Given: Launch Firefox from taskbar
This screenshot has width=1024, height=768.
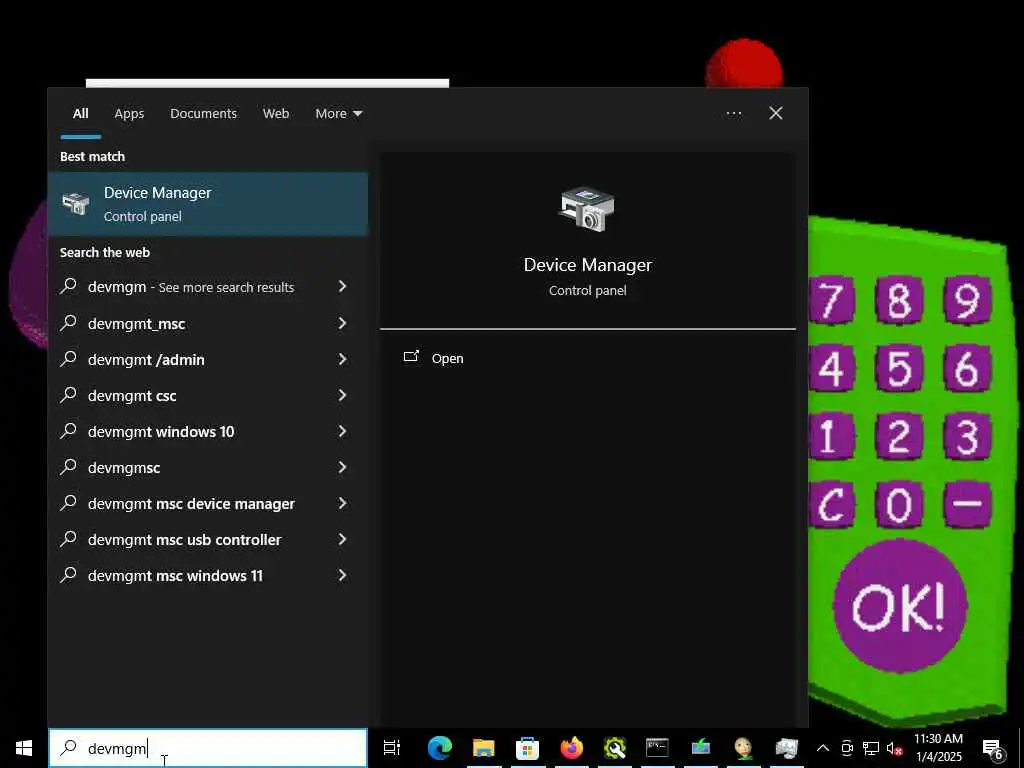Looking at the screenshot, I should click(x=571, y=748).
